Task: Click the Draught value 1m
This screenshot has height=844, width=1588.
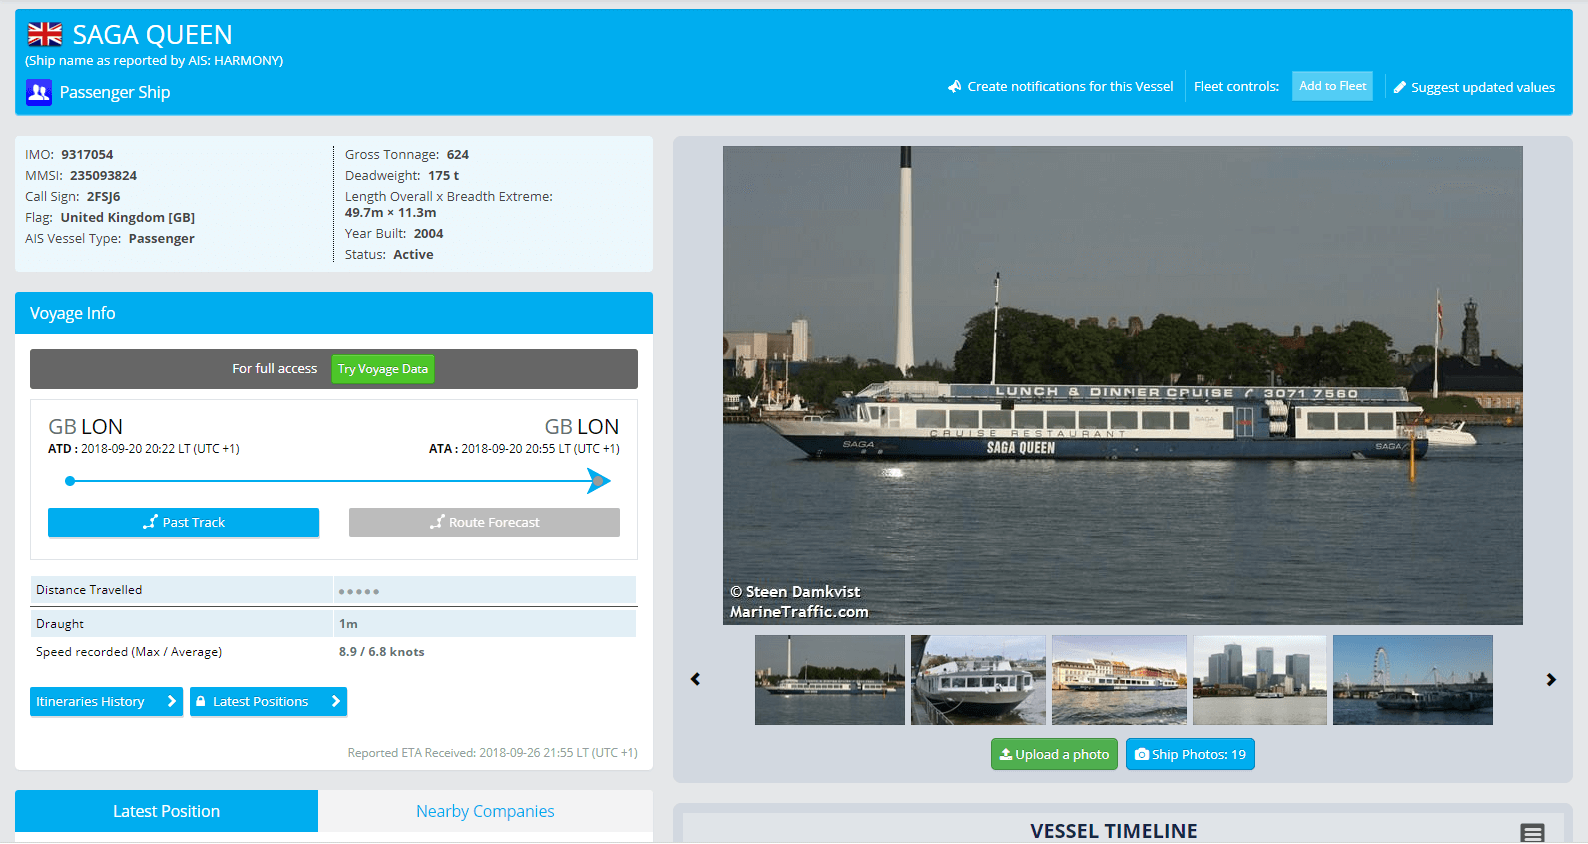Action: pyautogui.click(x=348, y=624)
